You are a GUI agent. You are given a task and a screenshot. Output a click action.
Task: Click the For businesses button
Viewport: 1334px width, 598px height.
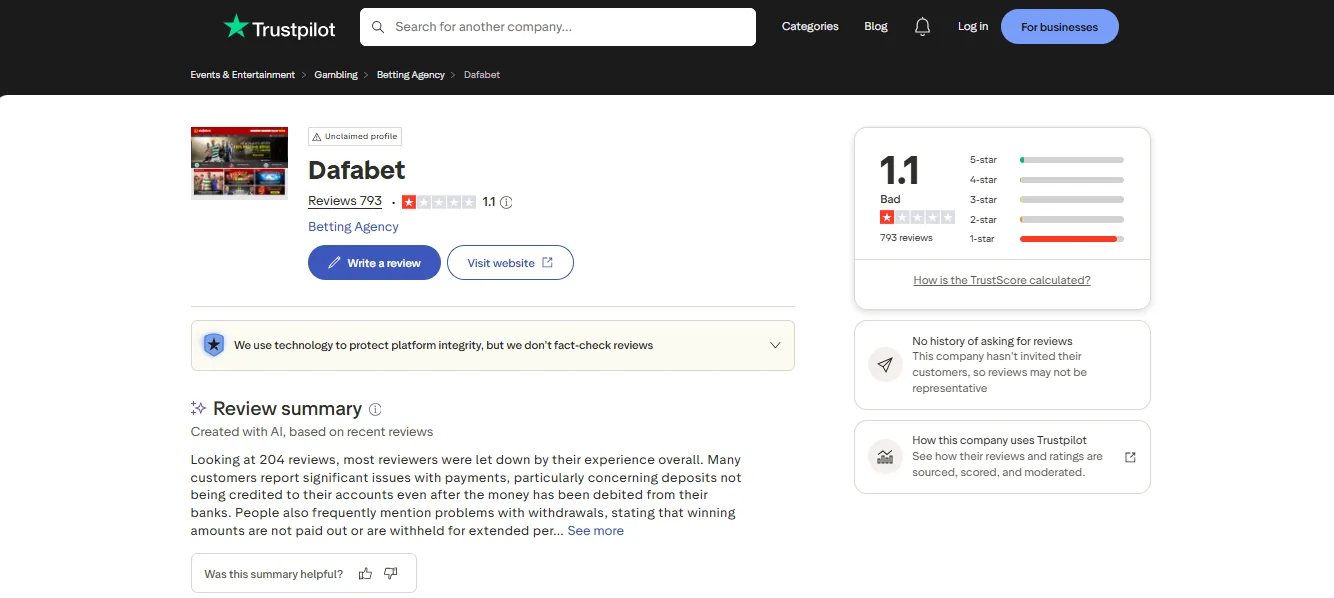(x=1059, y=27)
